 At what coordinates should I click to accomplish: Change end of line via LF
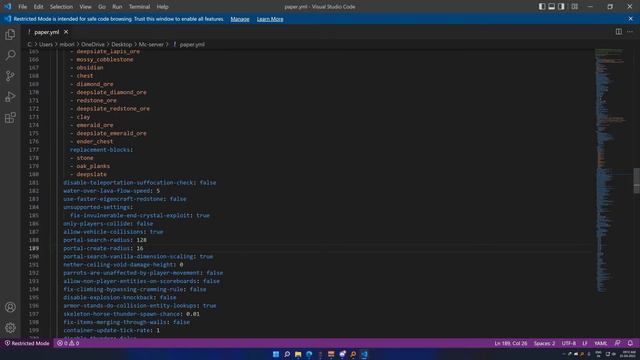585,343
